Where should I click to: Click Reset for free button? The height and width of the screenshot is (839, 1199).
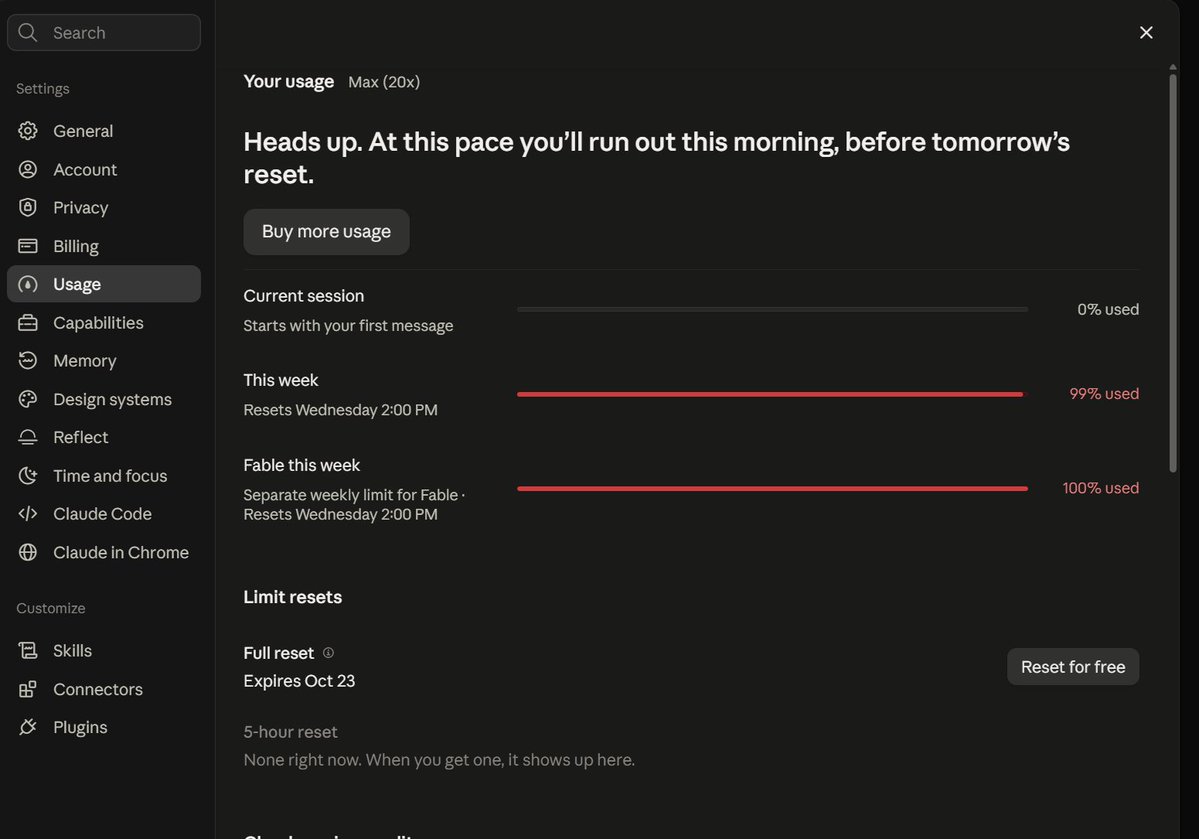tap(1073, 667)
